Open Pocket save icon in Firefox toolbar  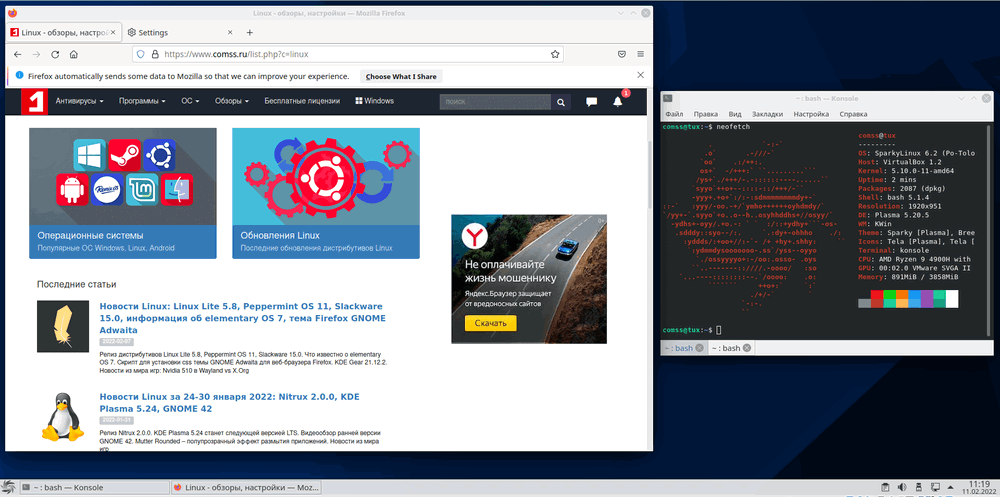(x=622, y=54)
